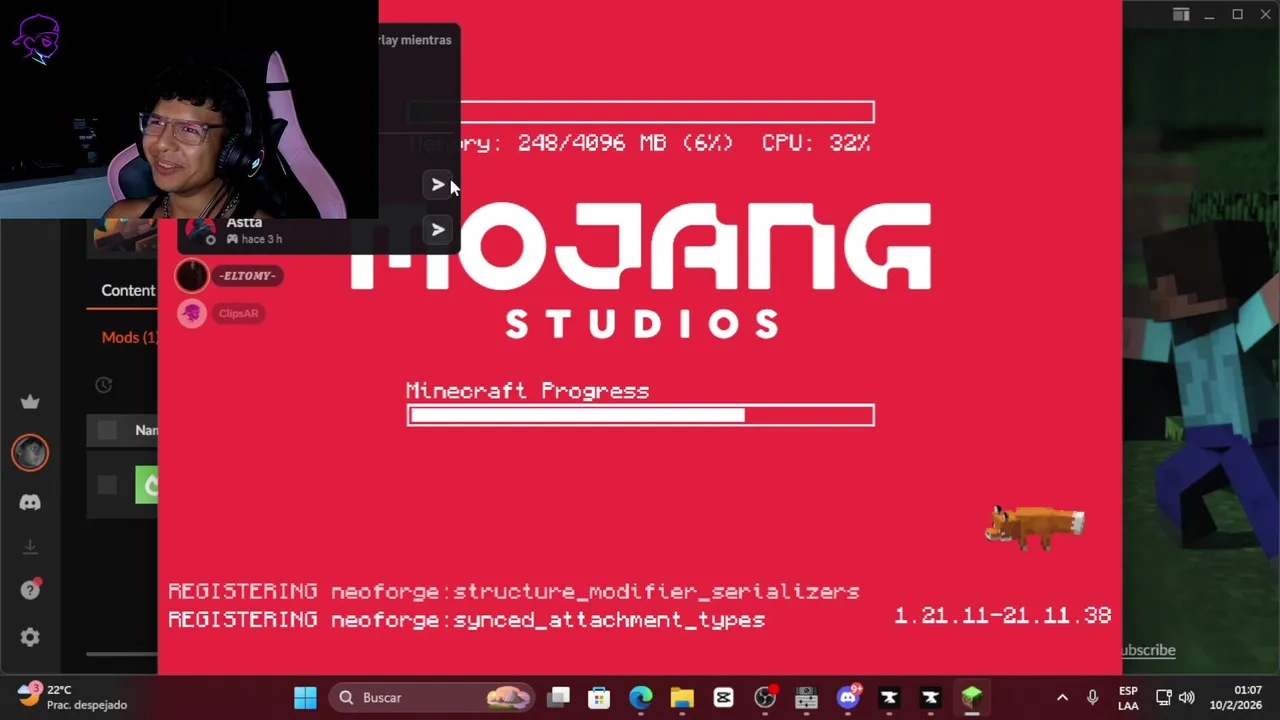Screen dimensions: 1280x720
Task: Click the Subscribe link at bottom right
Action: pyautogui.click(x=1148, y=650)
